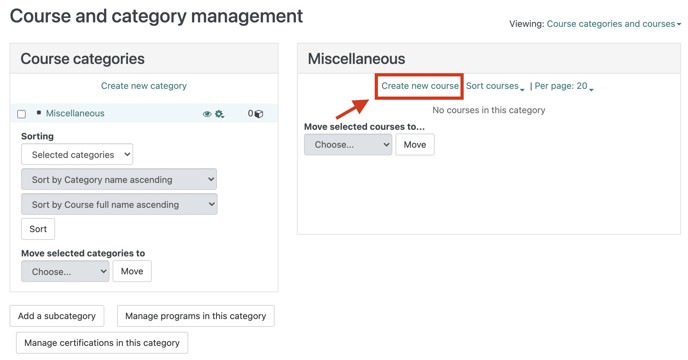The width and height of the screenshot is (688, 360).
Task: Click Add a subcategory button
Action: tap(57, 316)
